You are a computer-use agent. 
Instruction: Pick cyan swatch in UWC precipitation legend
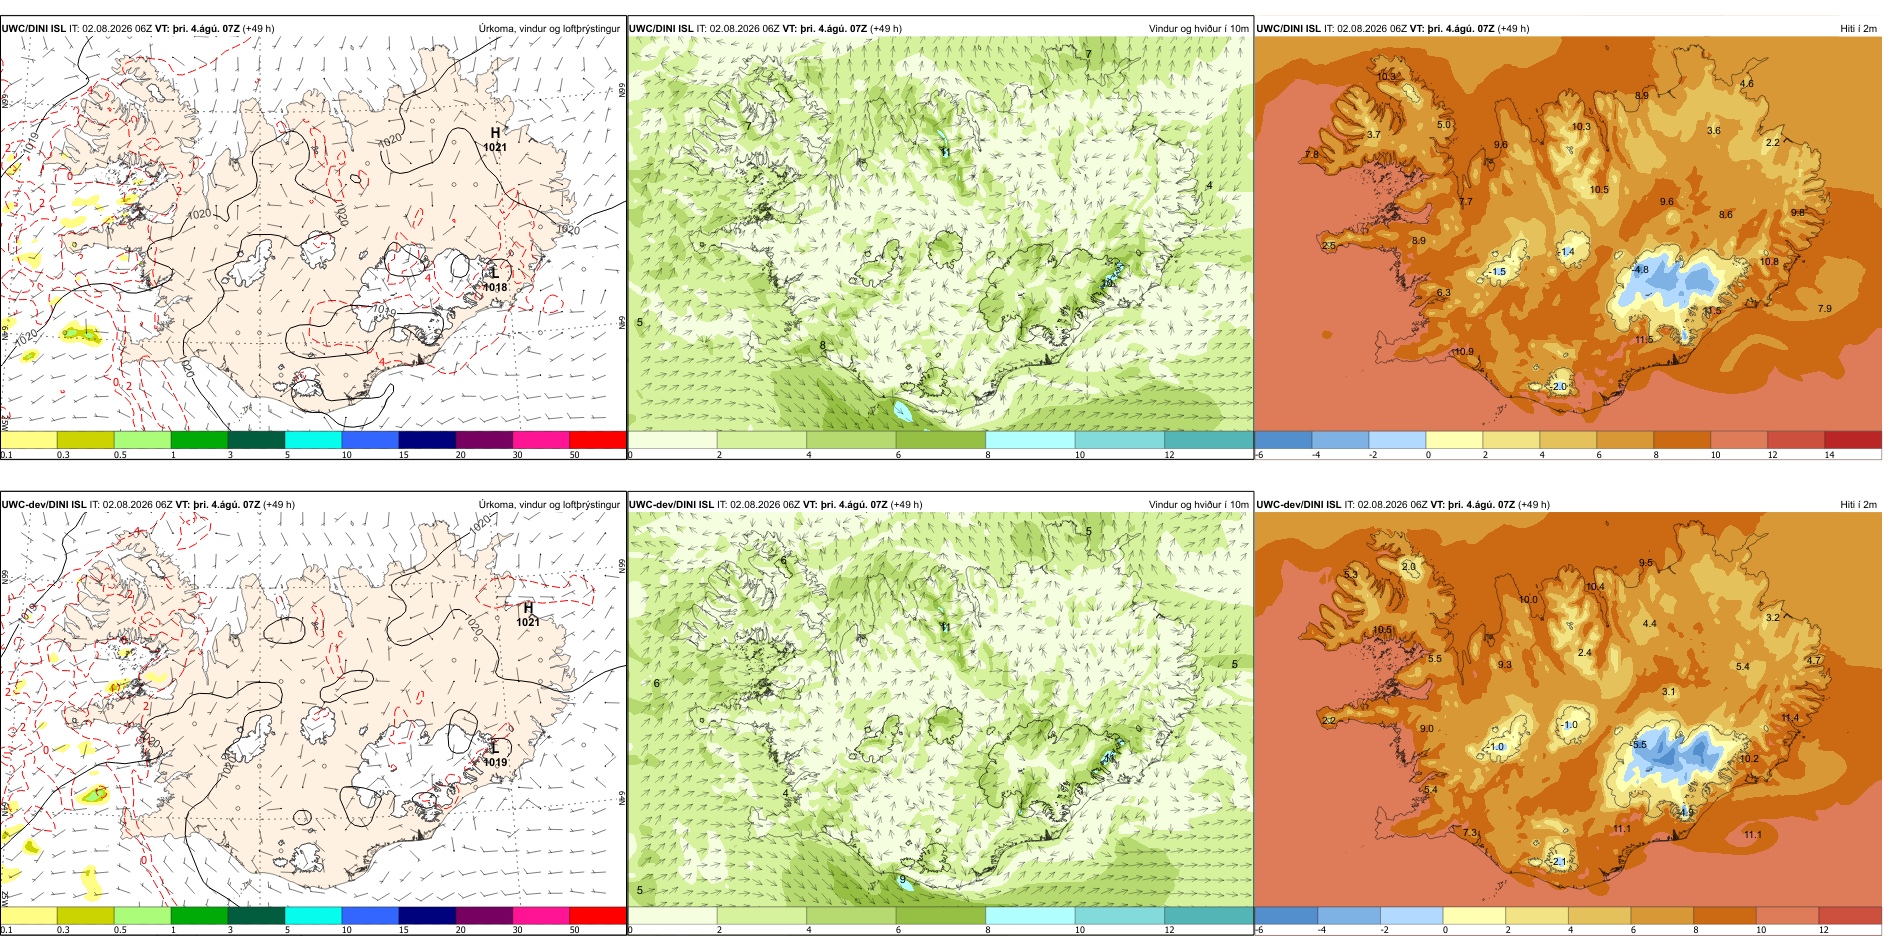313,440
